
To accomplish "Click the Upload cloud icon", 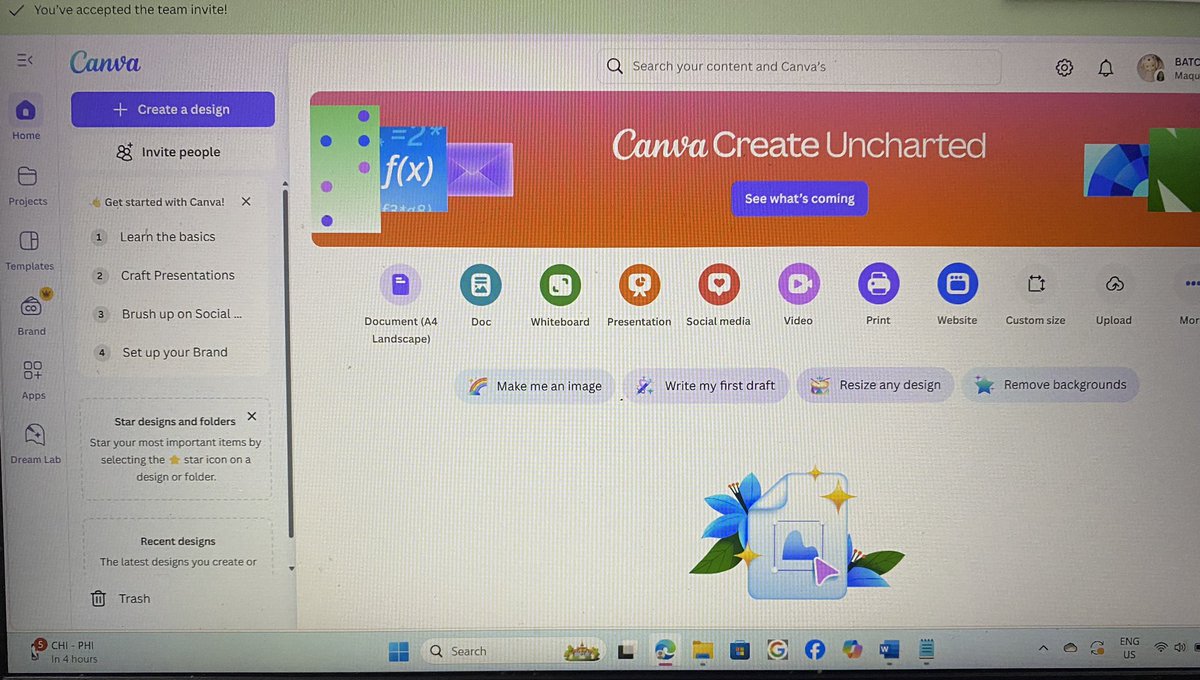I will pos(1114,284).
